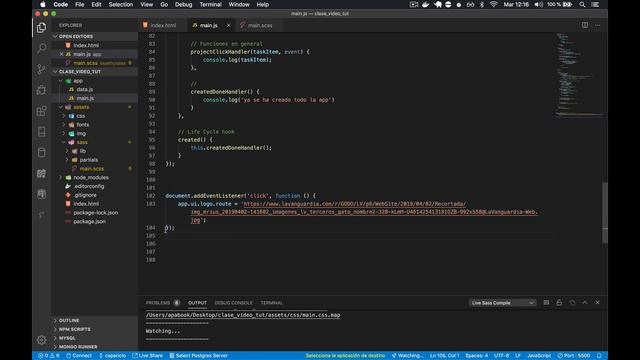Open the Debug view in activity bar
Viewport: 640px width, 360px height.
click(x=41, y=90)
